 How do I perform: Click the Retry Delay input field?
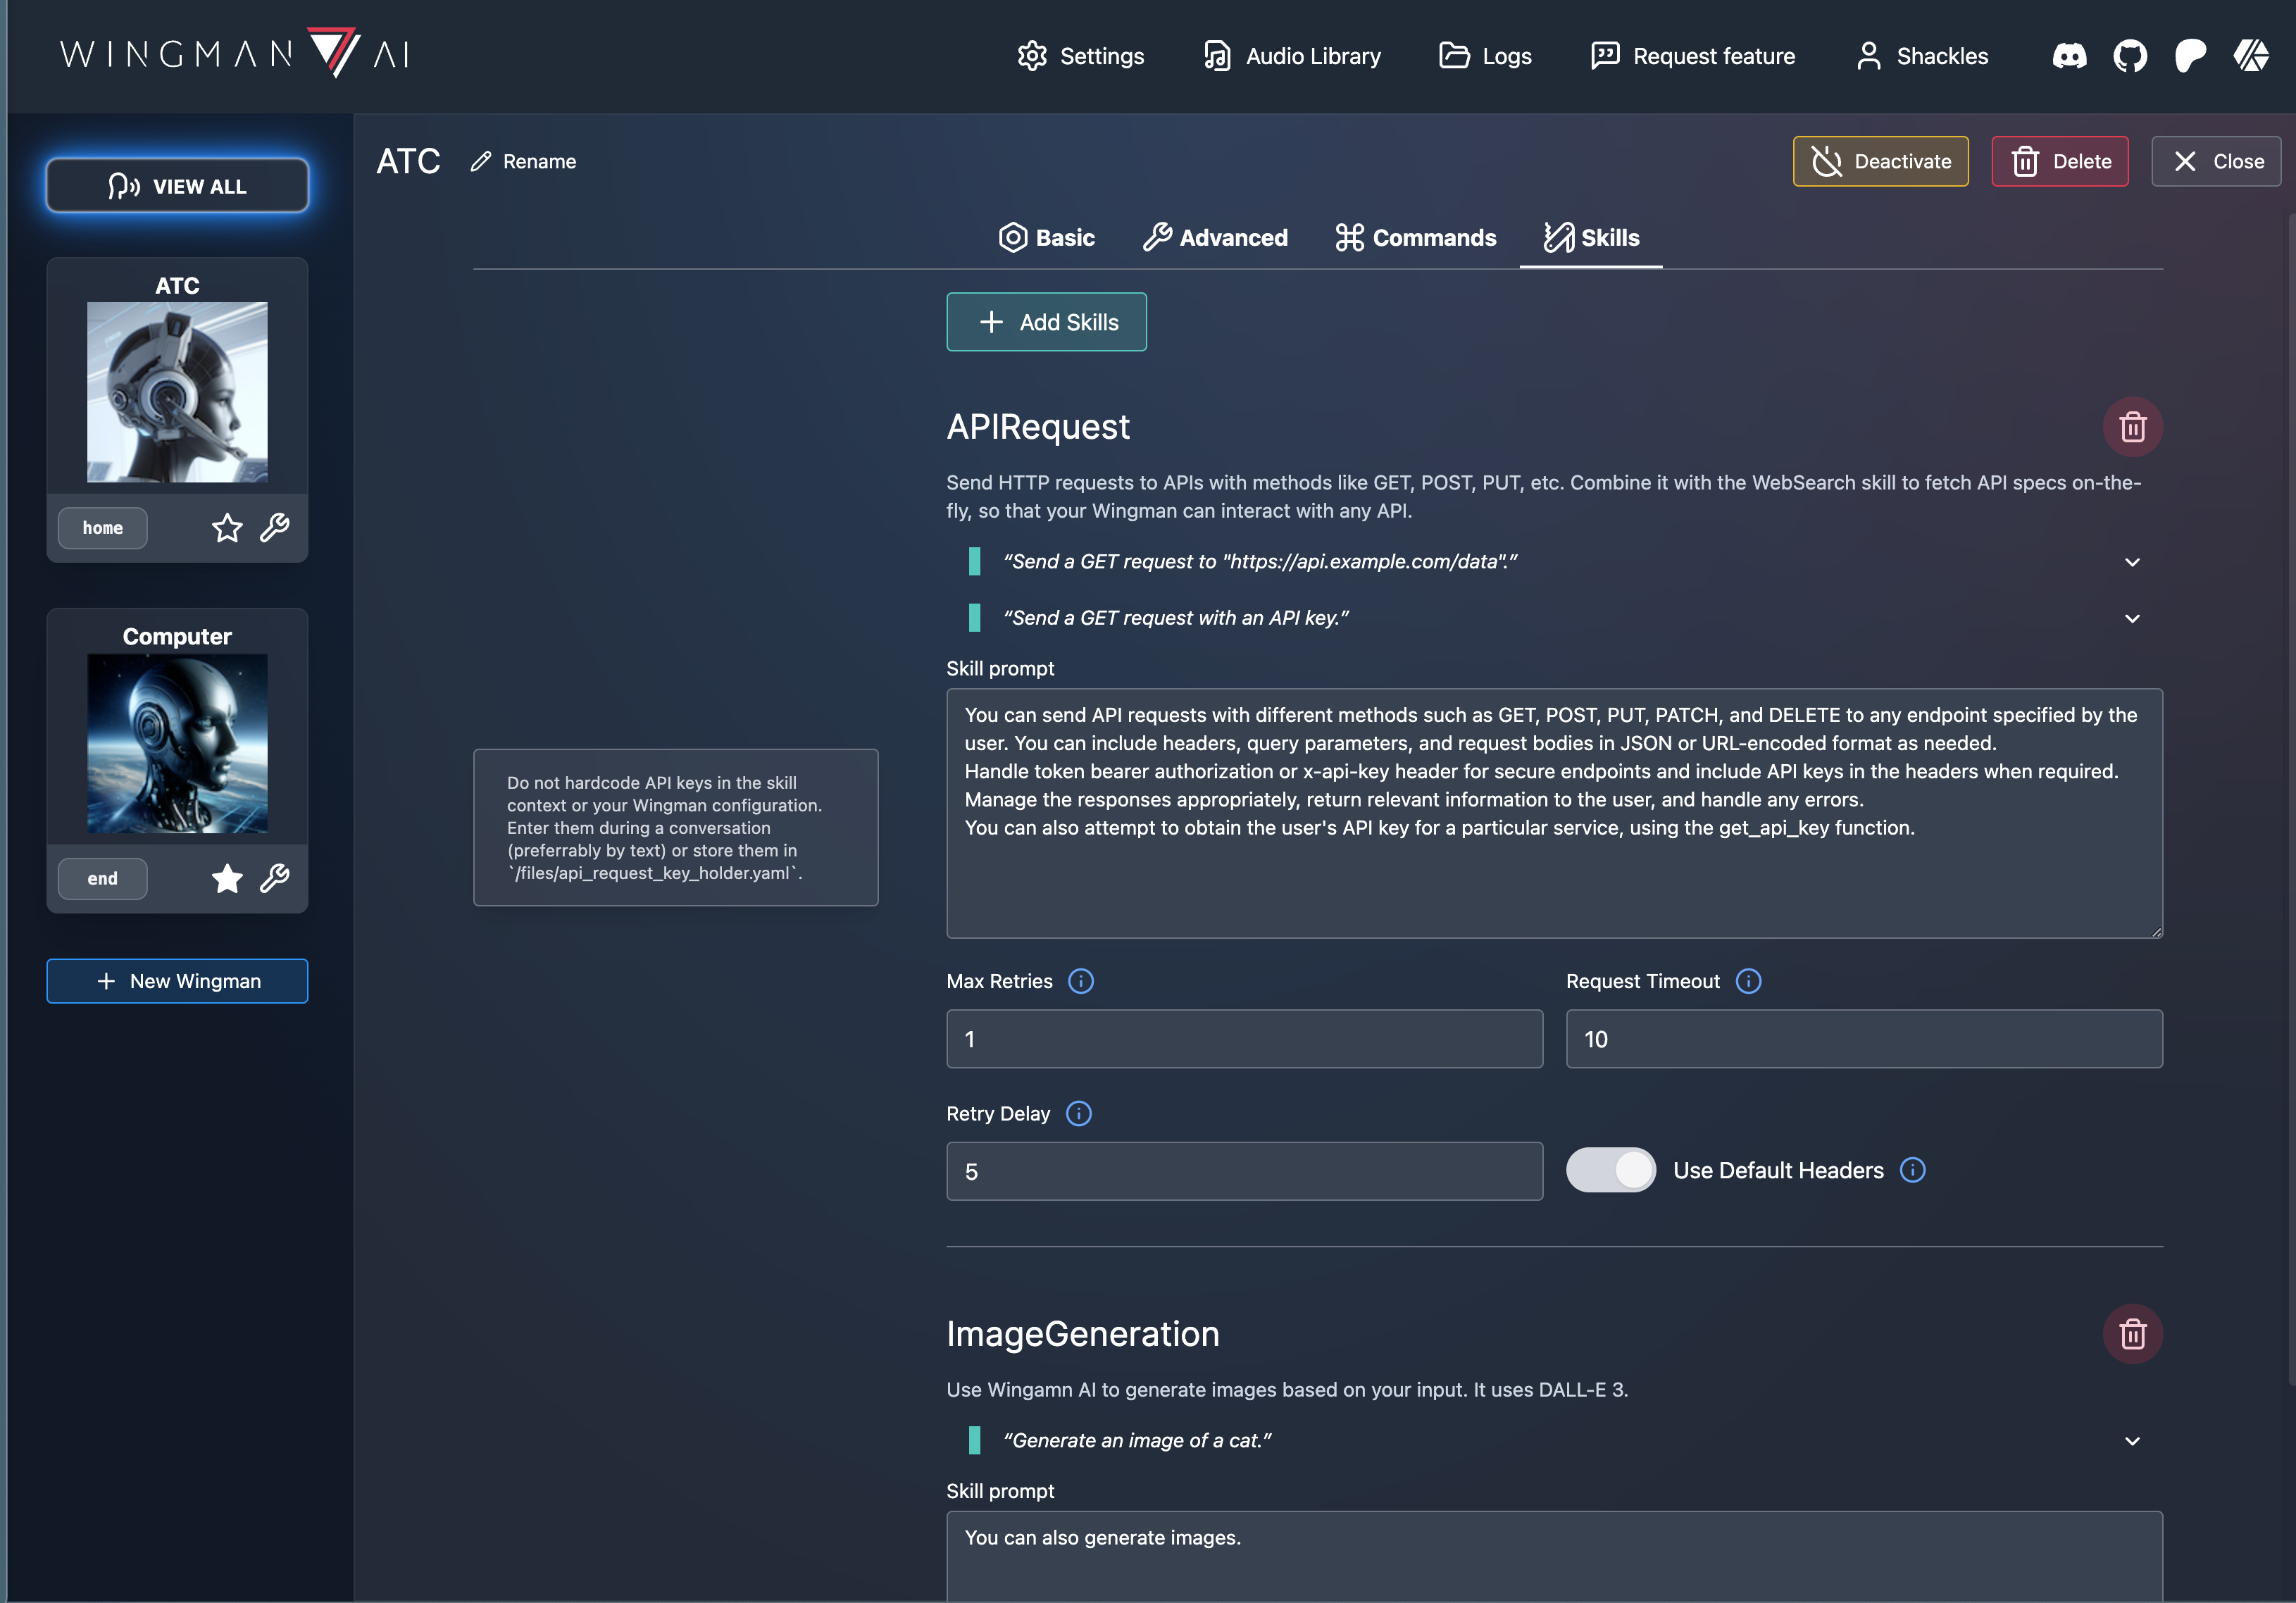click(1244, 1171)
